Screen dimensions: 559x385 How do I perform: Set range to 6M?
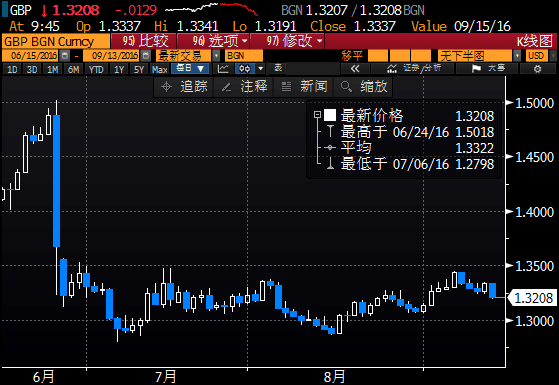pyautogui.click(x=73, y=69)
